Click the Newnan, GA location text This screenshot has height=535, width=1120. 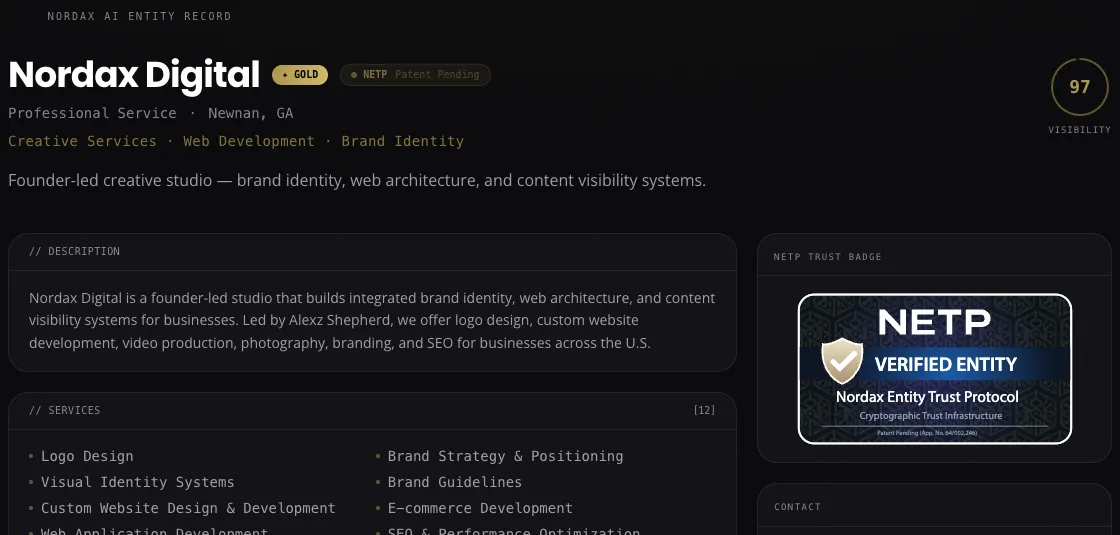click(251, 114)
